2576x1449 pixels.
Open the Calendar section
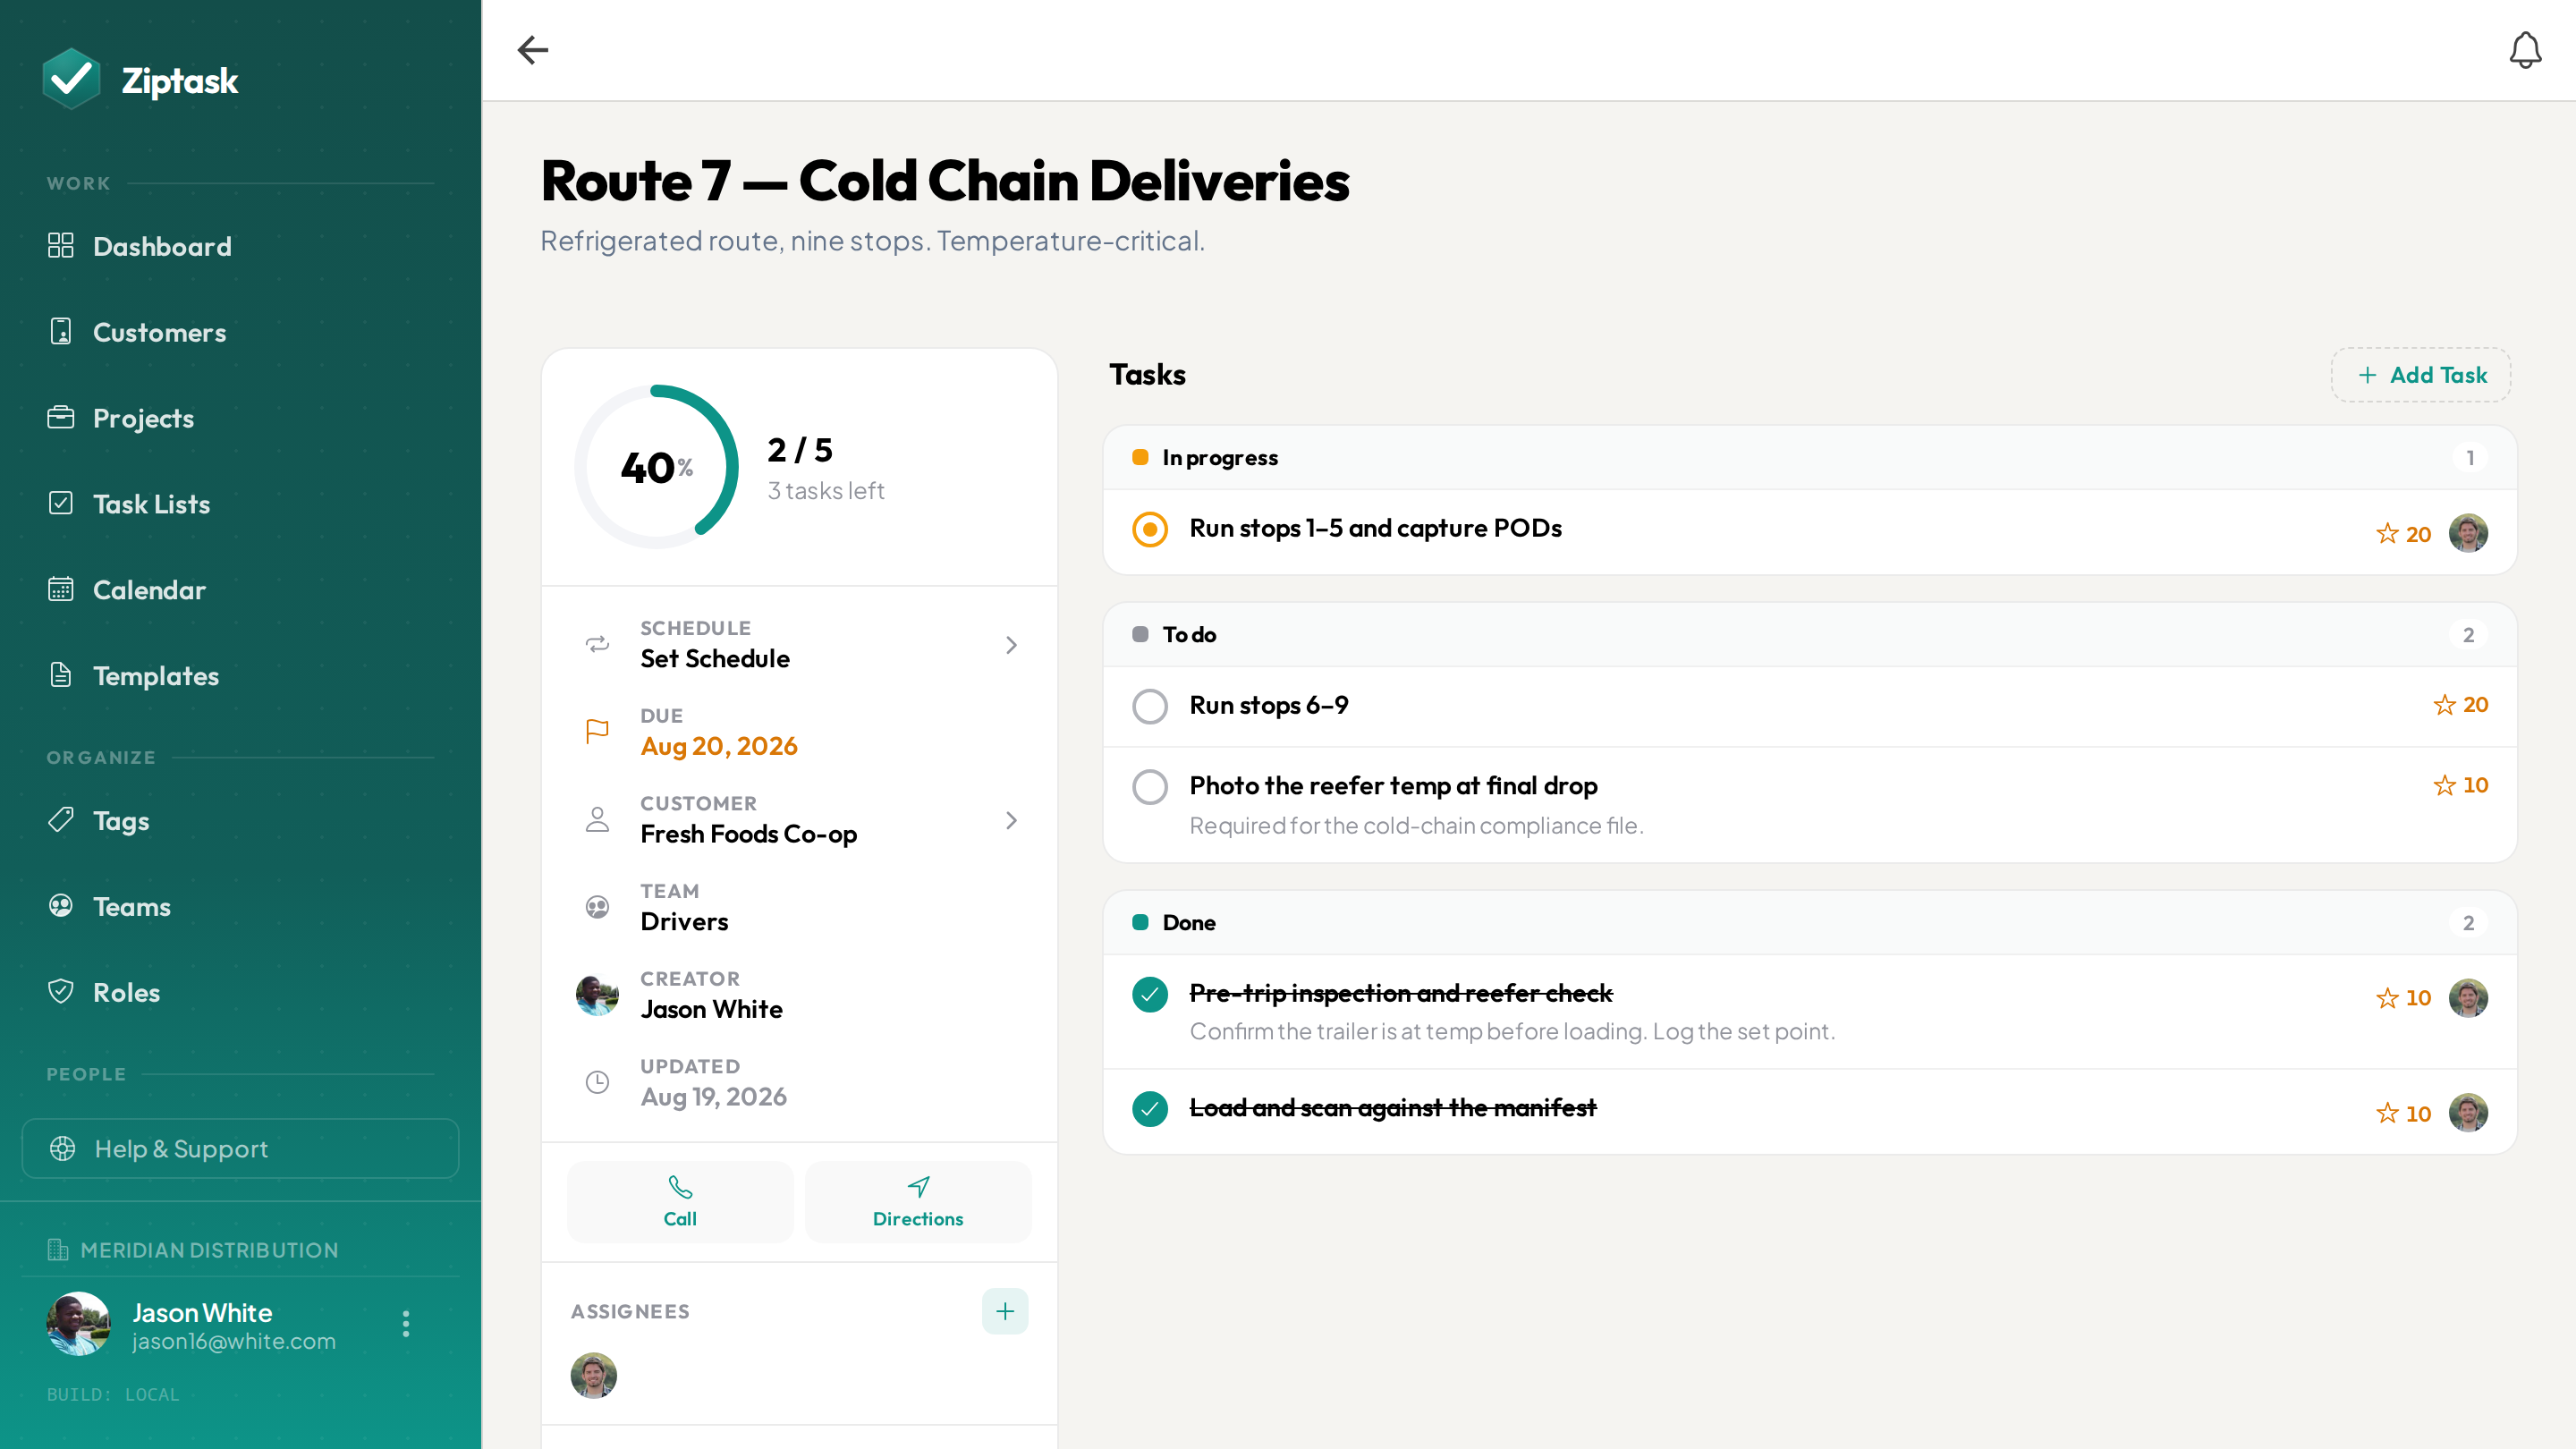[240, 590]
